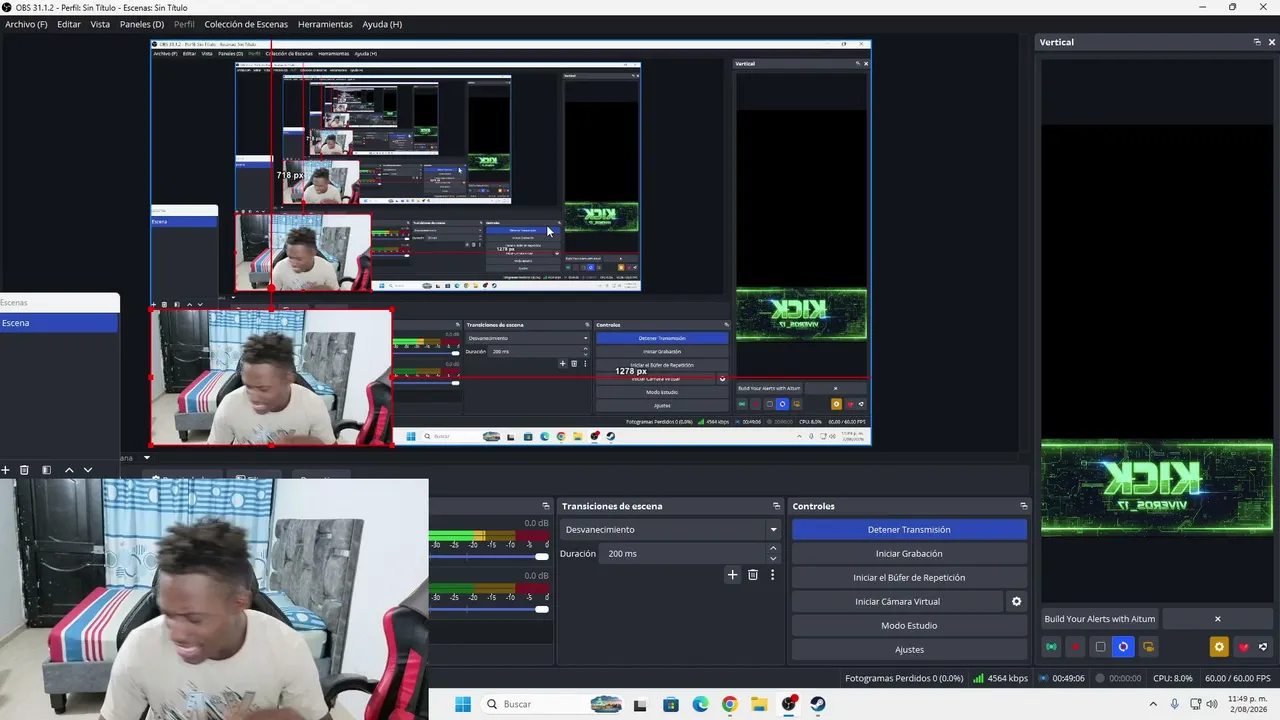Open scene filters icon in the scenes toolbar
The image size is (1280, 720).
(x=46, y=470)
